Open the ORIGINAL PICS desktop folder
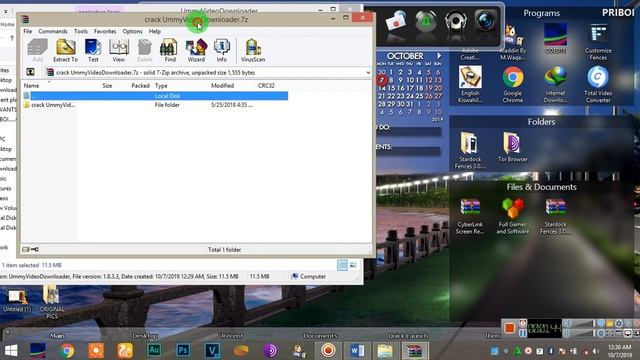 point(51,302)
